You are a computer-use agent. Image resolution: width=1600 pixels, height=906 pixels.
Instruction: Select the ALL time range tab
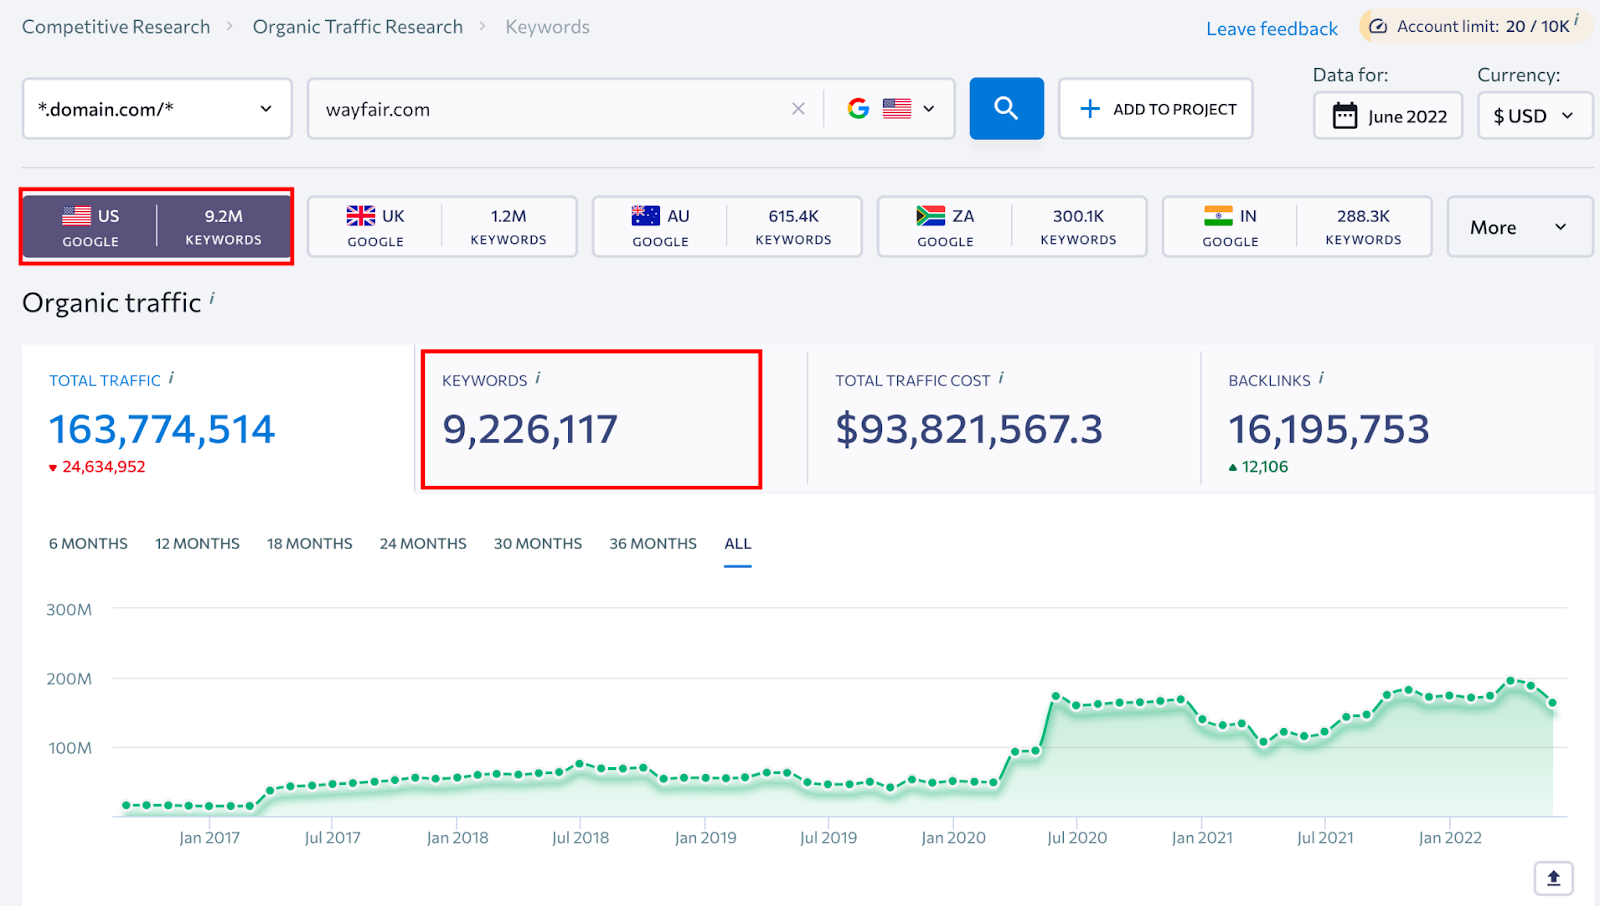738,544
